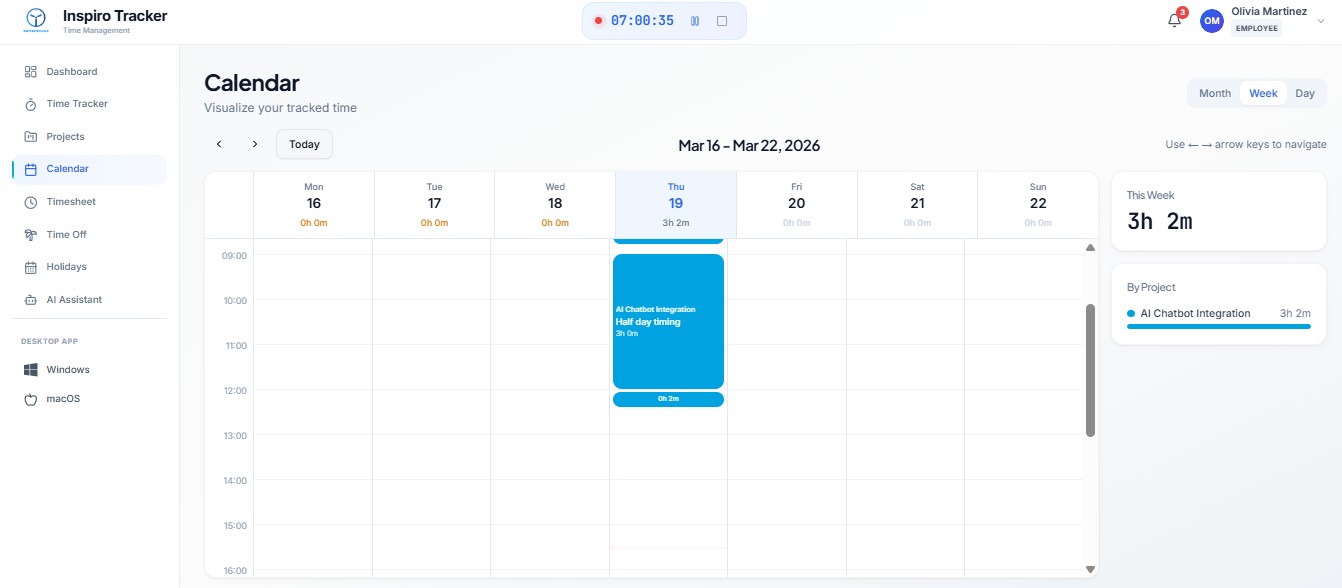Click the AI Chatbot Integration progress bar

point(1218,326)
